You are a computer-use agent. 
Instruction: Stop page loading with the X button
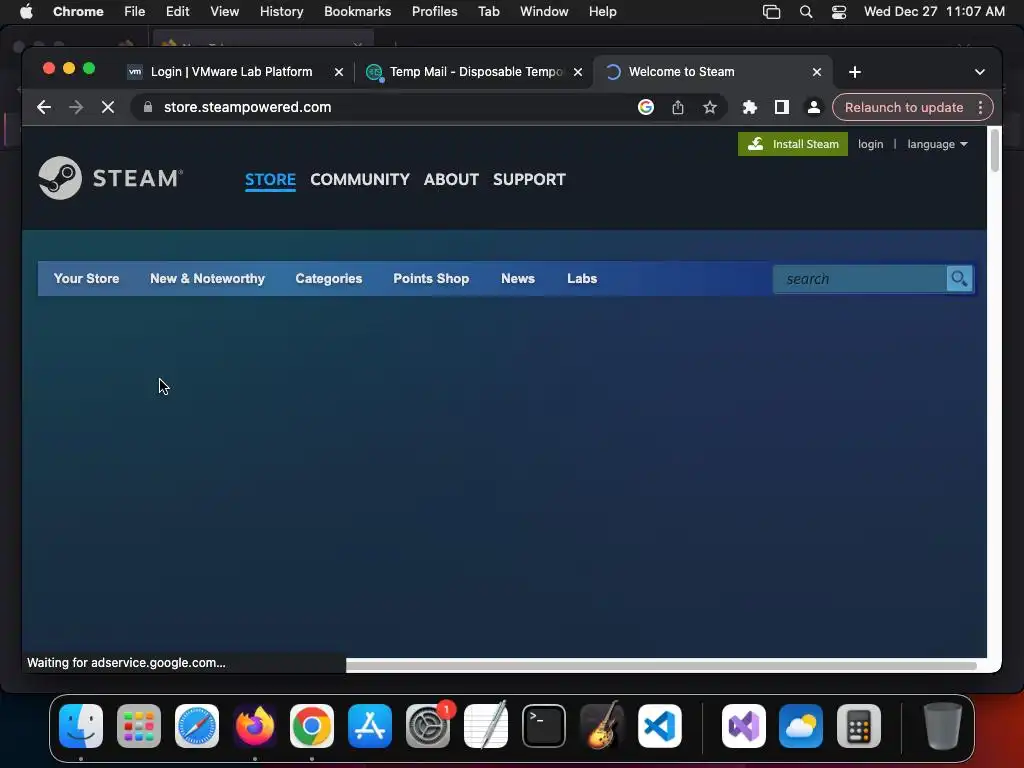[108, 107]
